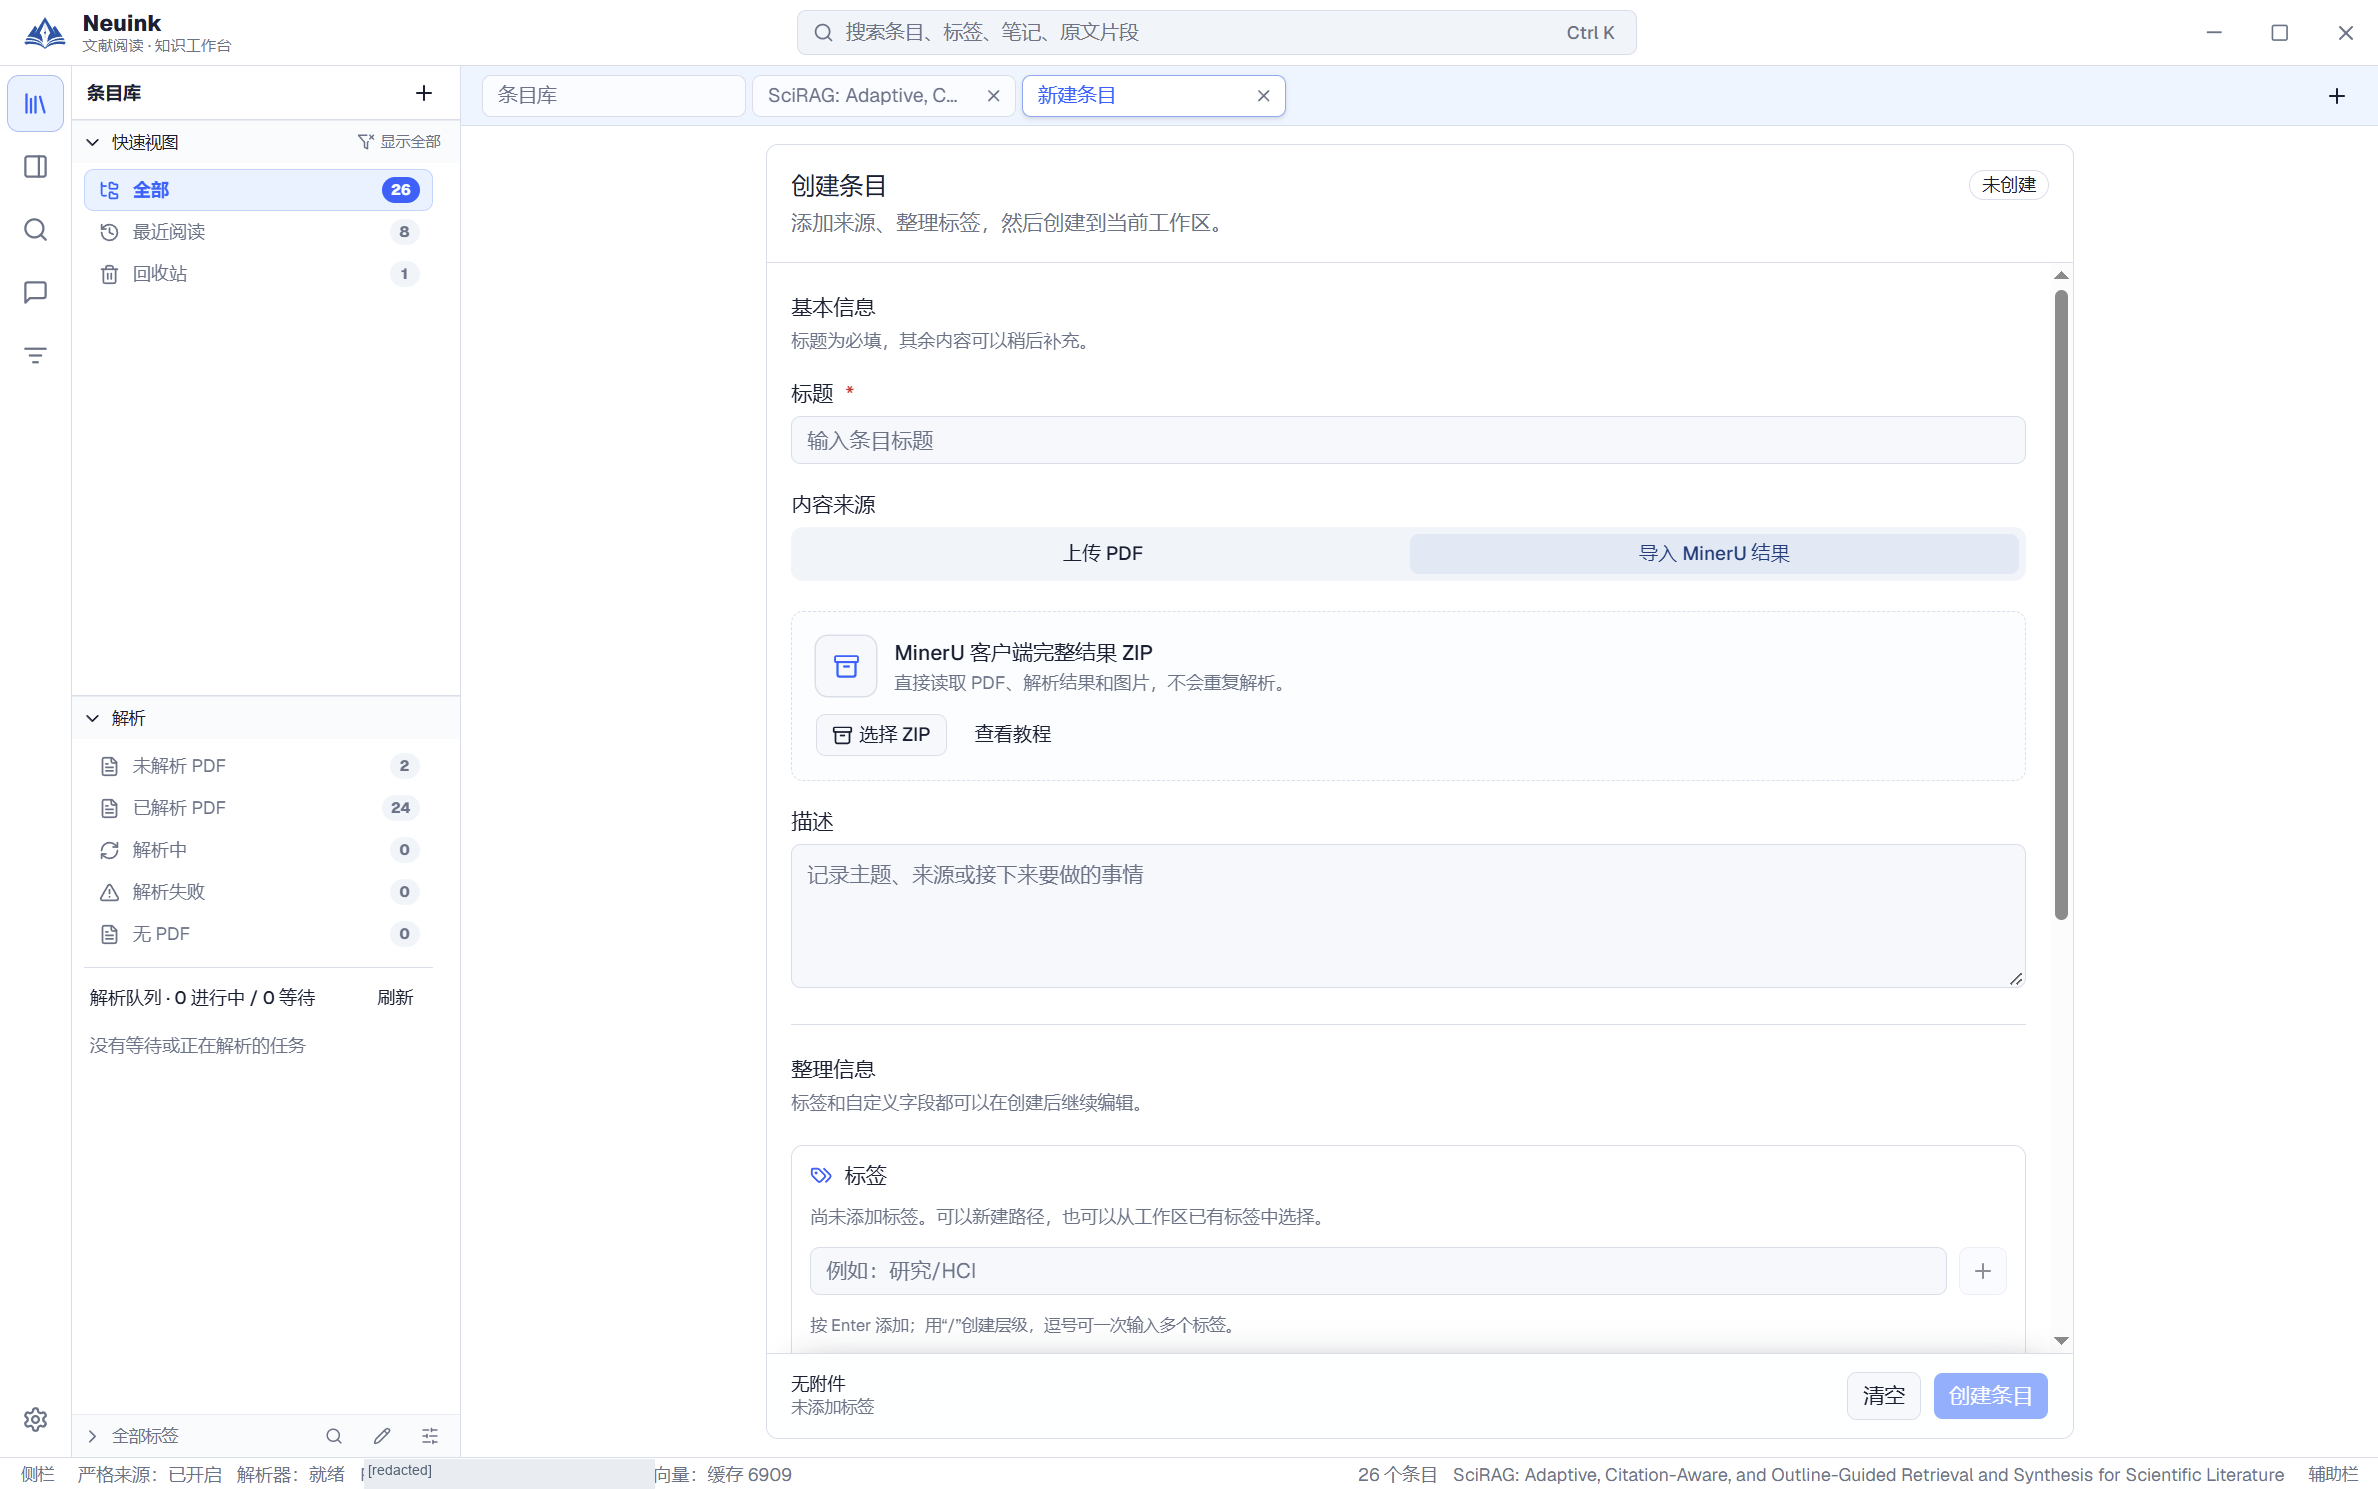Image resolution: width=2378 pixels, height=1489 pixels.
Task: Collapse the 快速视图 section
Action: pos(92,142)
